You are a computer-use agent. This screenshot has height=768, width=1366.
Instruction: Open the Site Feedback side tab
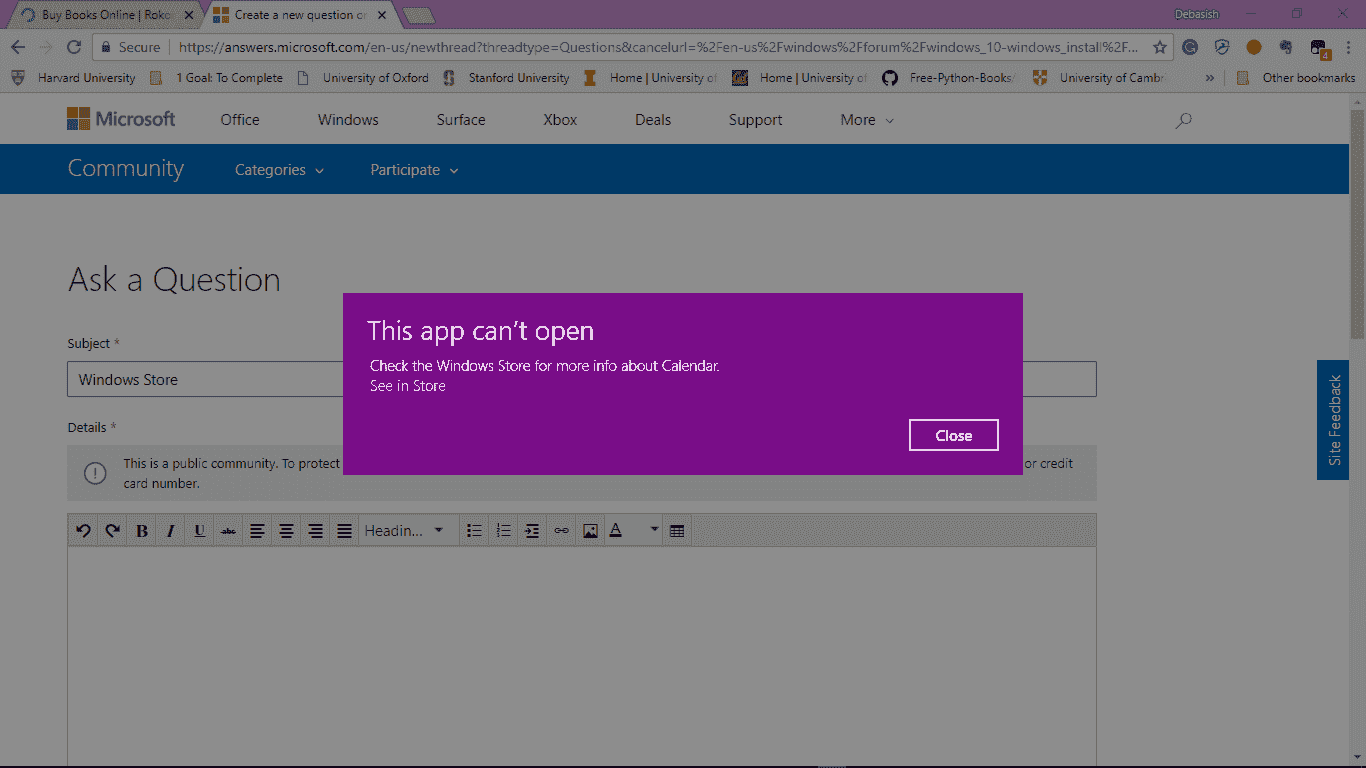click(1333, 420)
